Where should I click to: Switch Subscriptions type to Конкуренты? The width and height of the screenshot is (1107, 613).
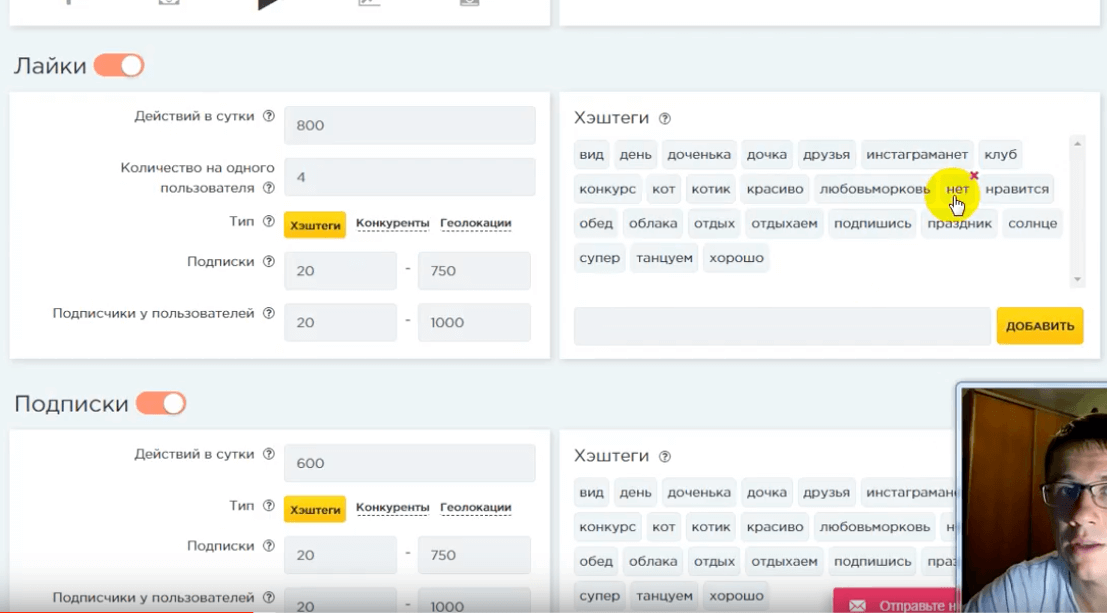coord(392,508)
